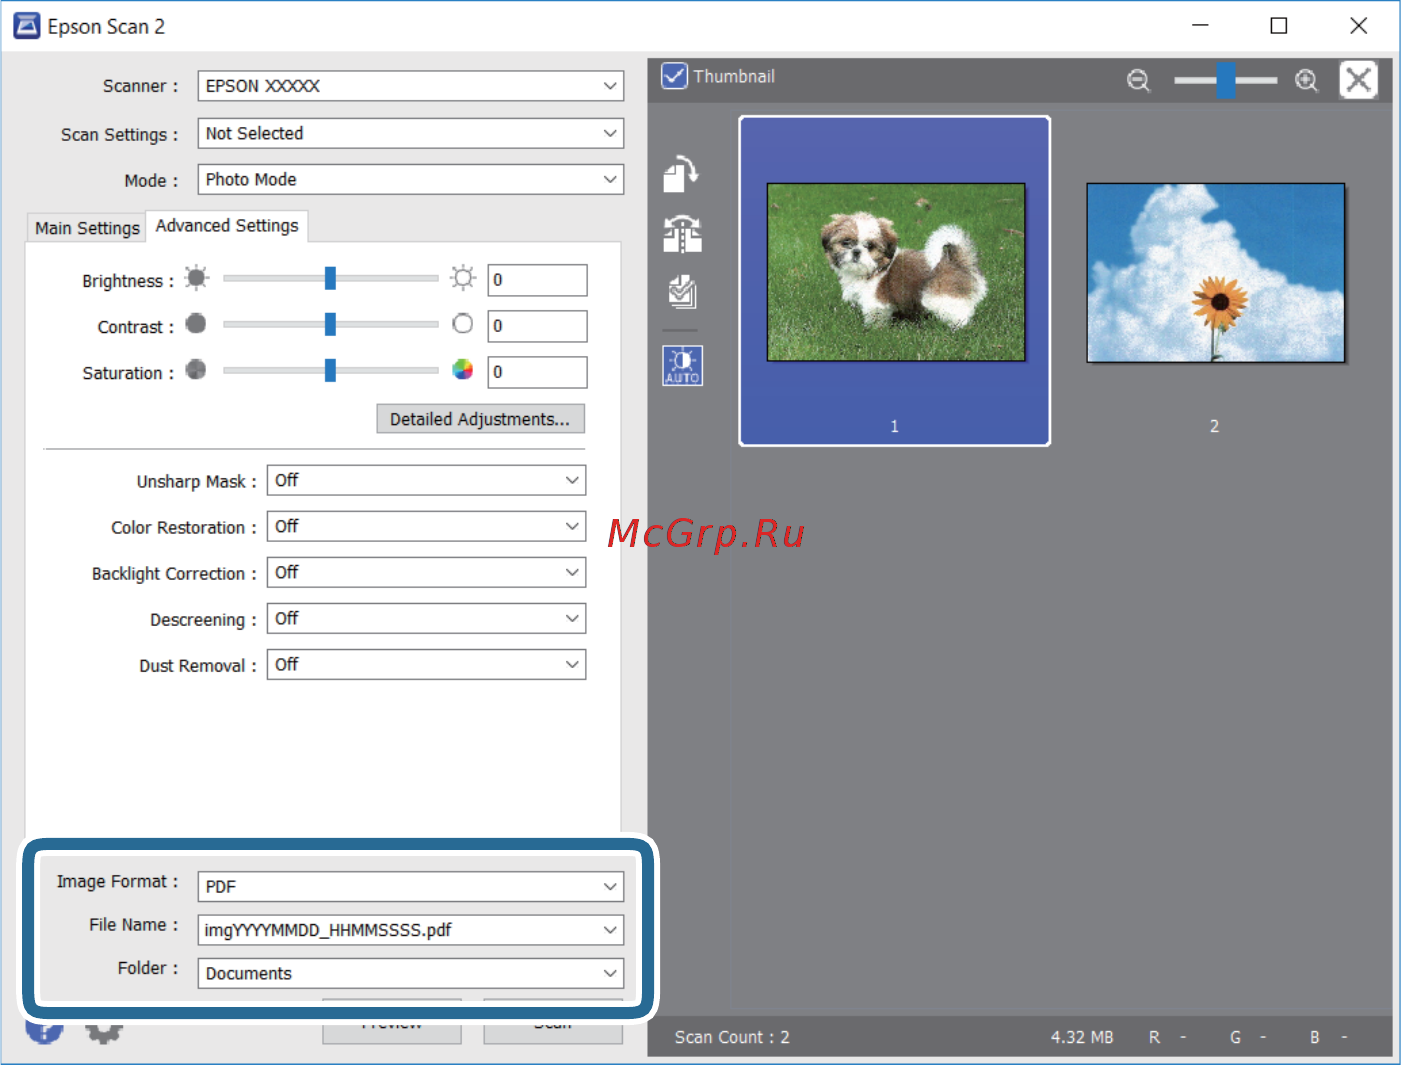Switch to the Main Settings tab

(x=87, y=228)
